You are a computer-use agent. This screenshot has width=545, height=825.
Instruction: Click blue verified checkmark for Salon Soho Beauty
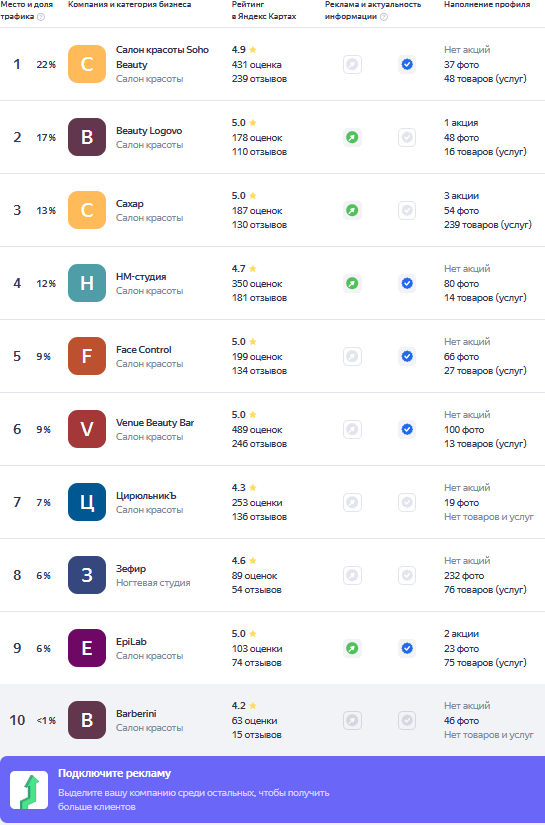point(407,65)
